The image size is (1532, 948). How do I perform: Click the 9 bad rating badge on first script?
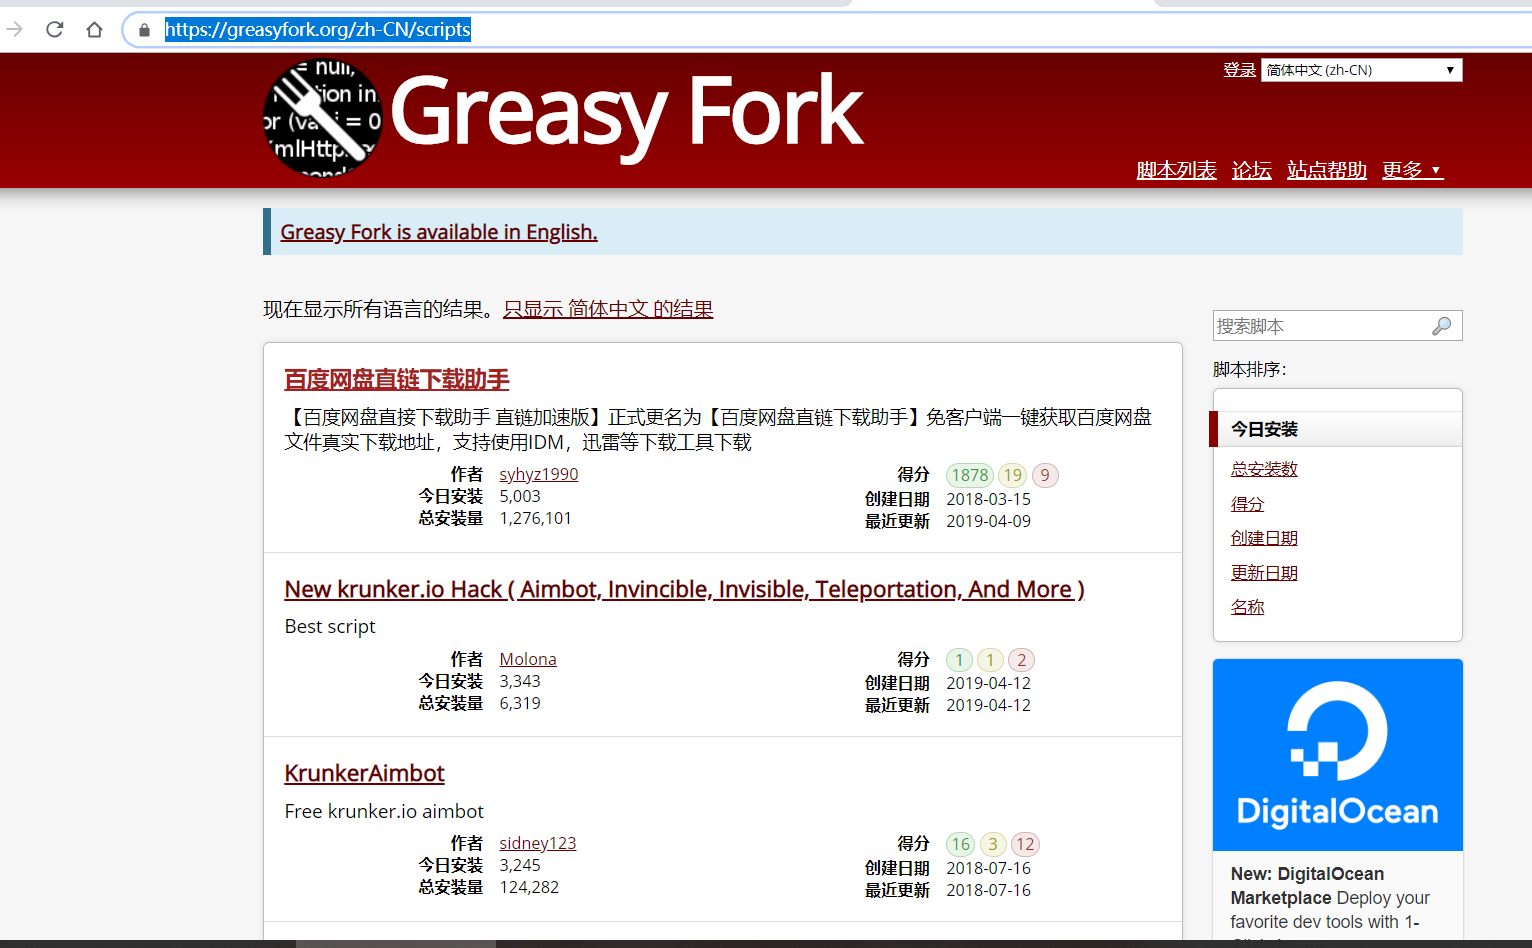(x=1045, y=475)
